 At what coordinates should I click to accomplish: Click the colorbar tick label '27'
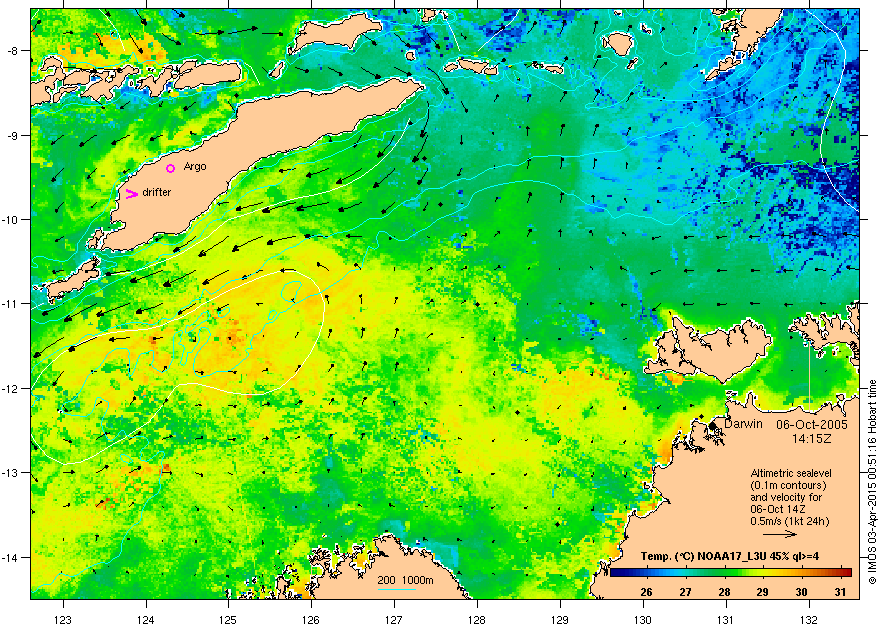pos(685,592)
